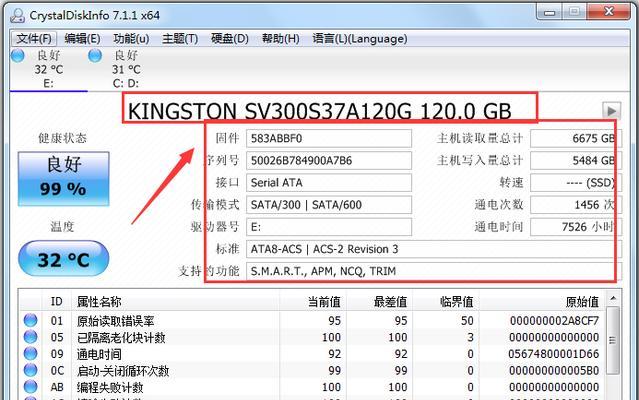Click the 固件 field showing 583ABBF0

[329, 138]
